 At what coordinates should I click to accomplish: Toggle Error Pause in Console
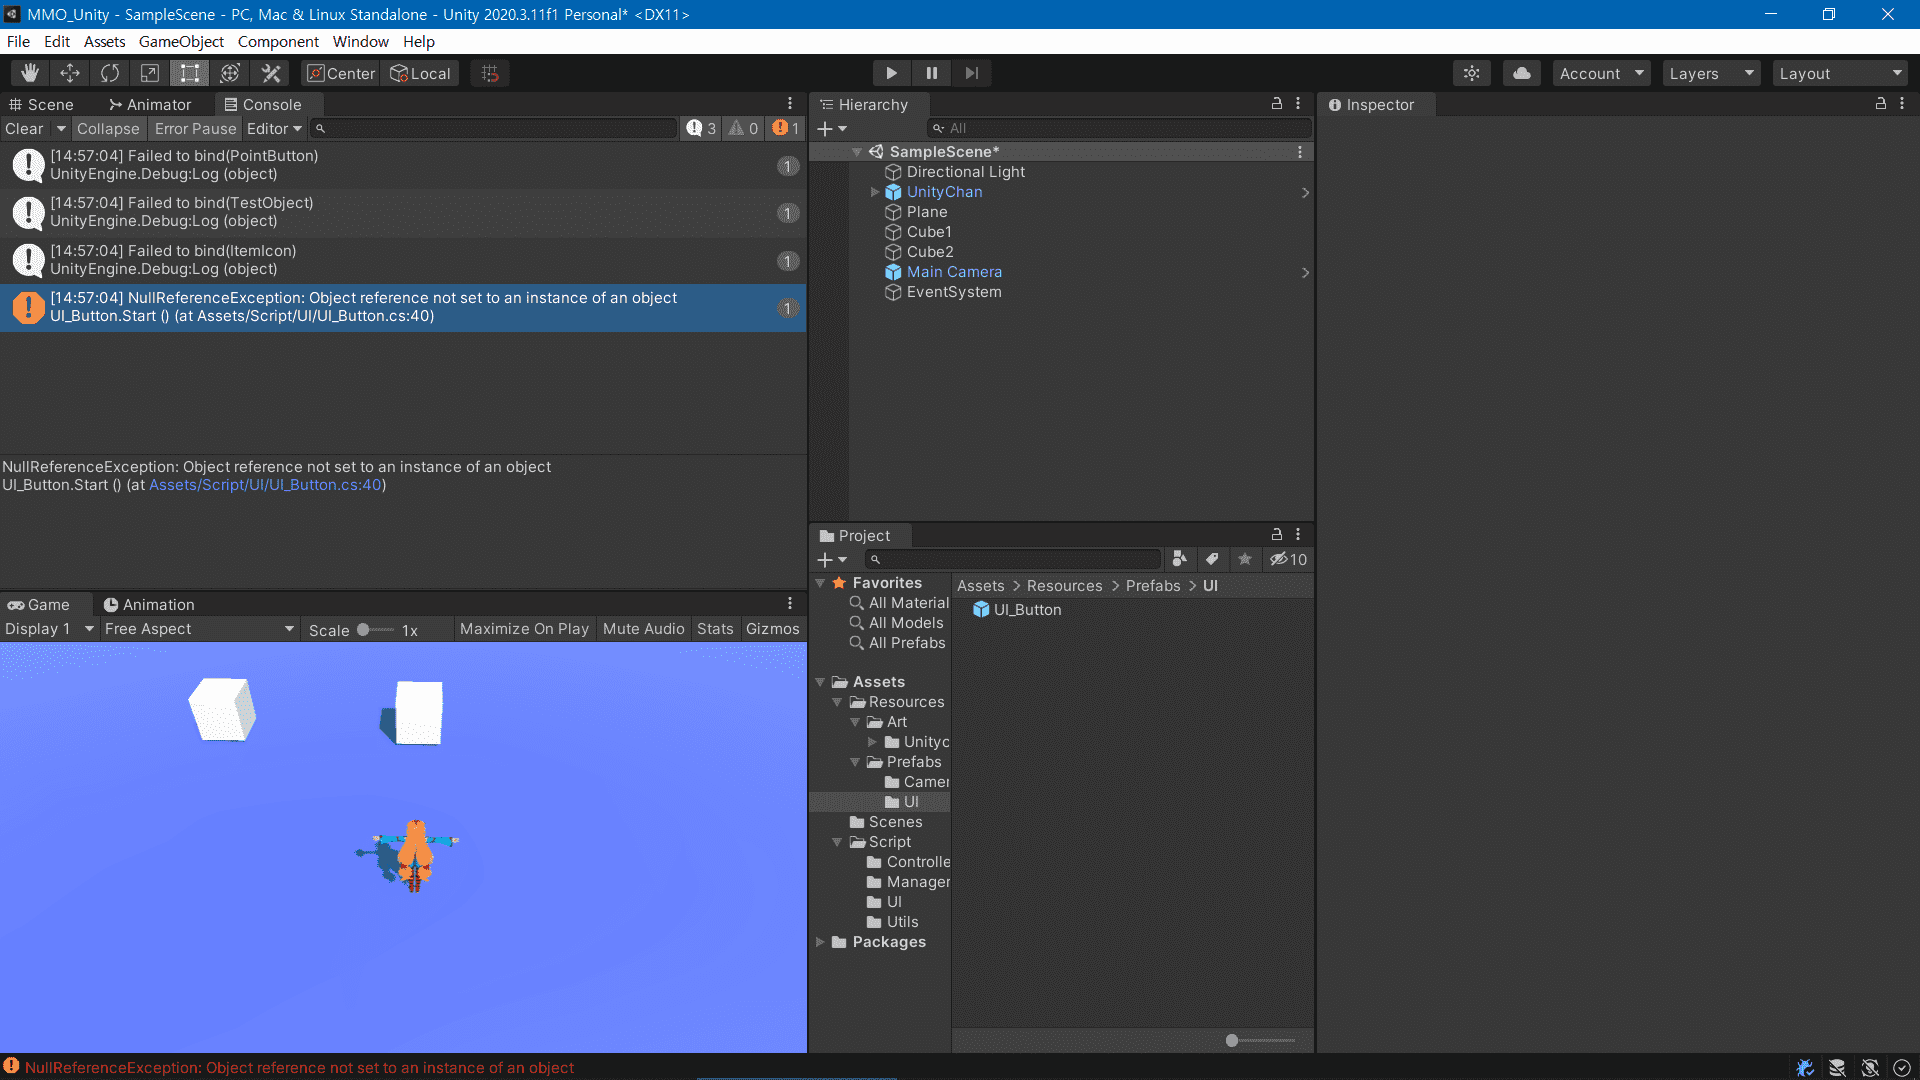[x=195, y=128]
